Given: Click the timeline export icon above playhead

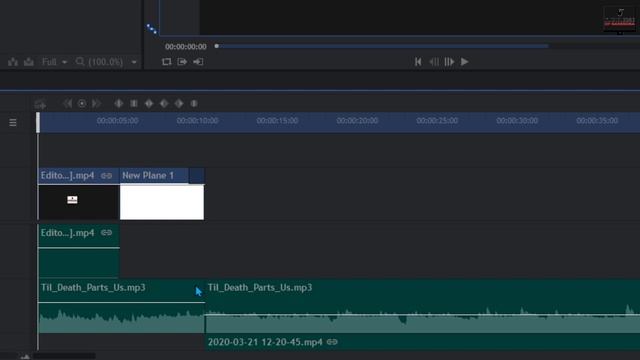Looking at the screenshot, I should (x=40, y=104).
